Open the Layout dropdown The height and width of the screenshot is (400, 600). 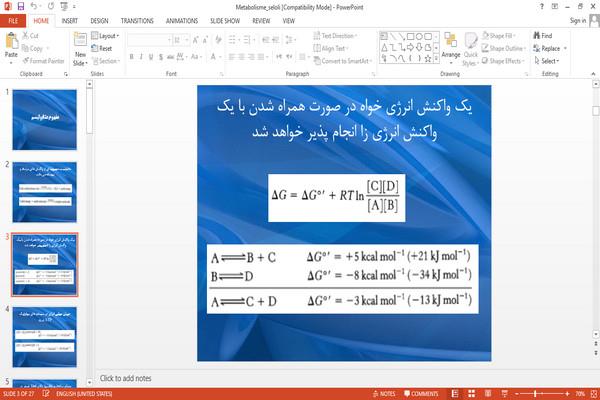tap(105, 36)
